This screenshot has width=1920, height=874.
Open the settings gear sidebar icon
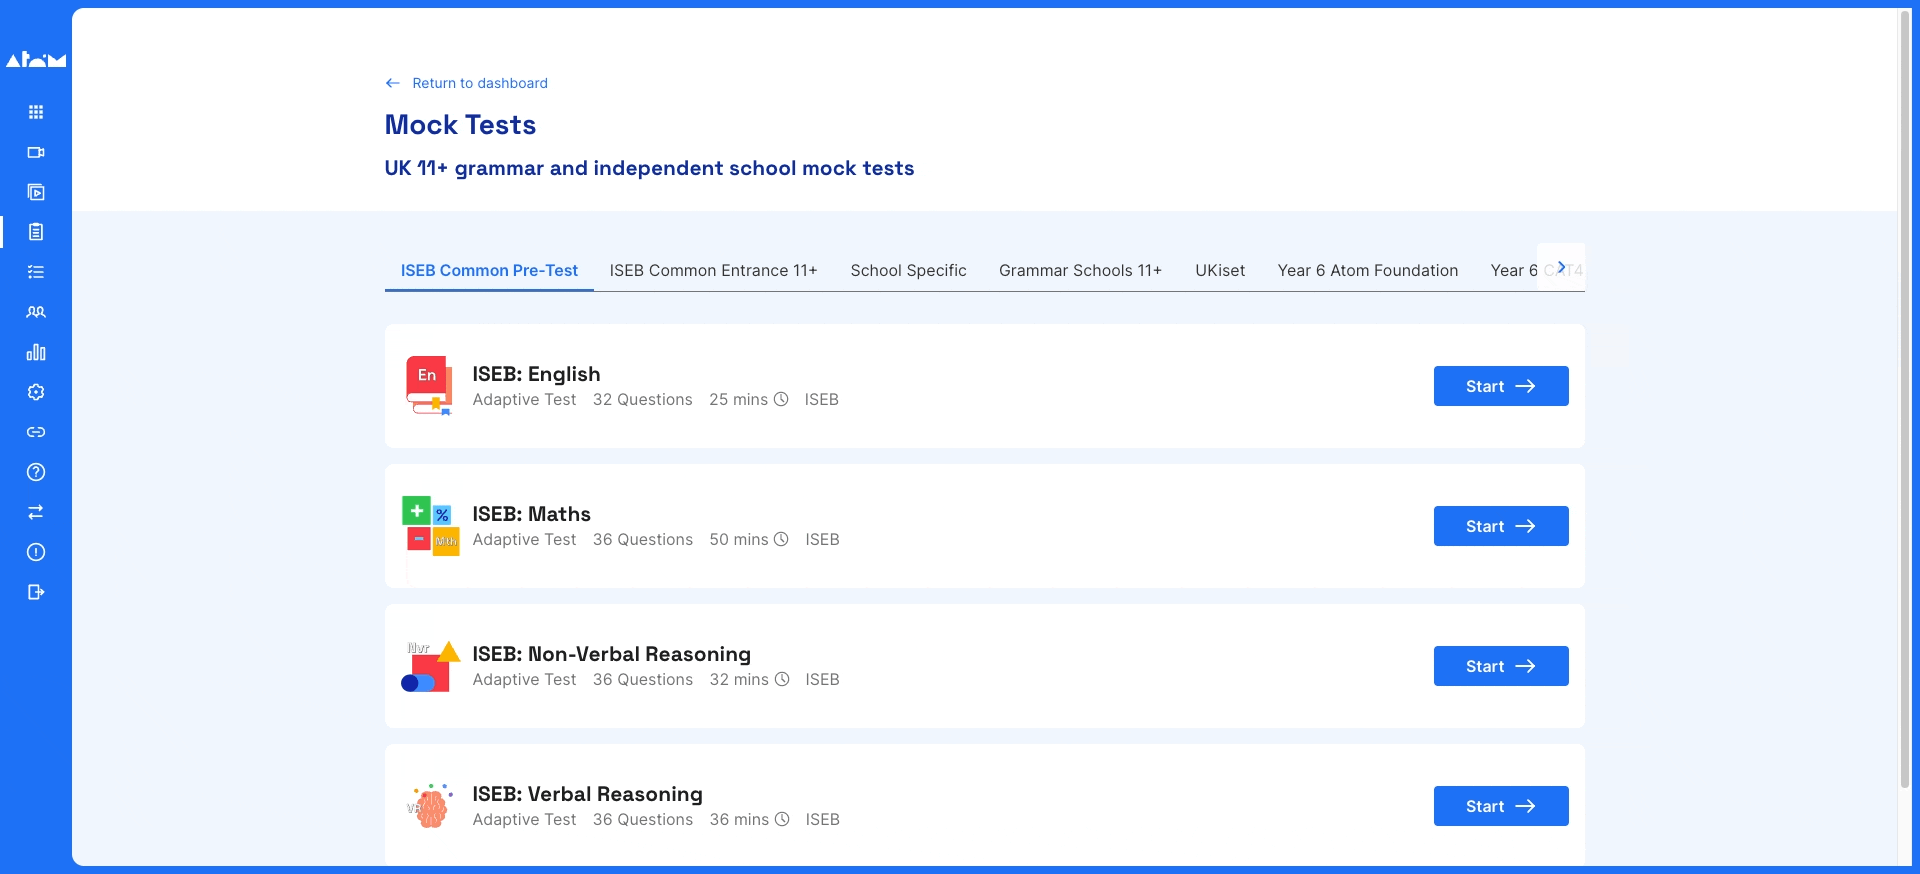click(36, 392)
